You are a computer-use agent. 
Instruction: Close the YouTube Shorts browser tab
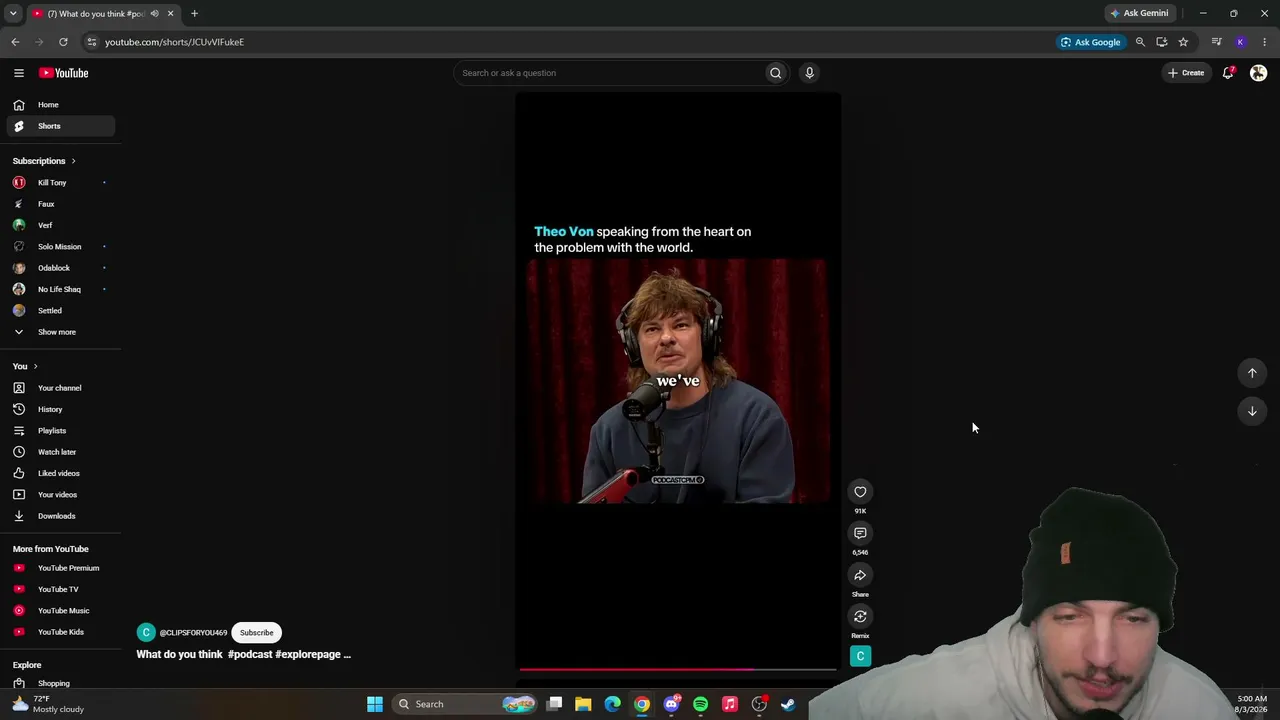(170, 14)
